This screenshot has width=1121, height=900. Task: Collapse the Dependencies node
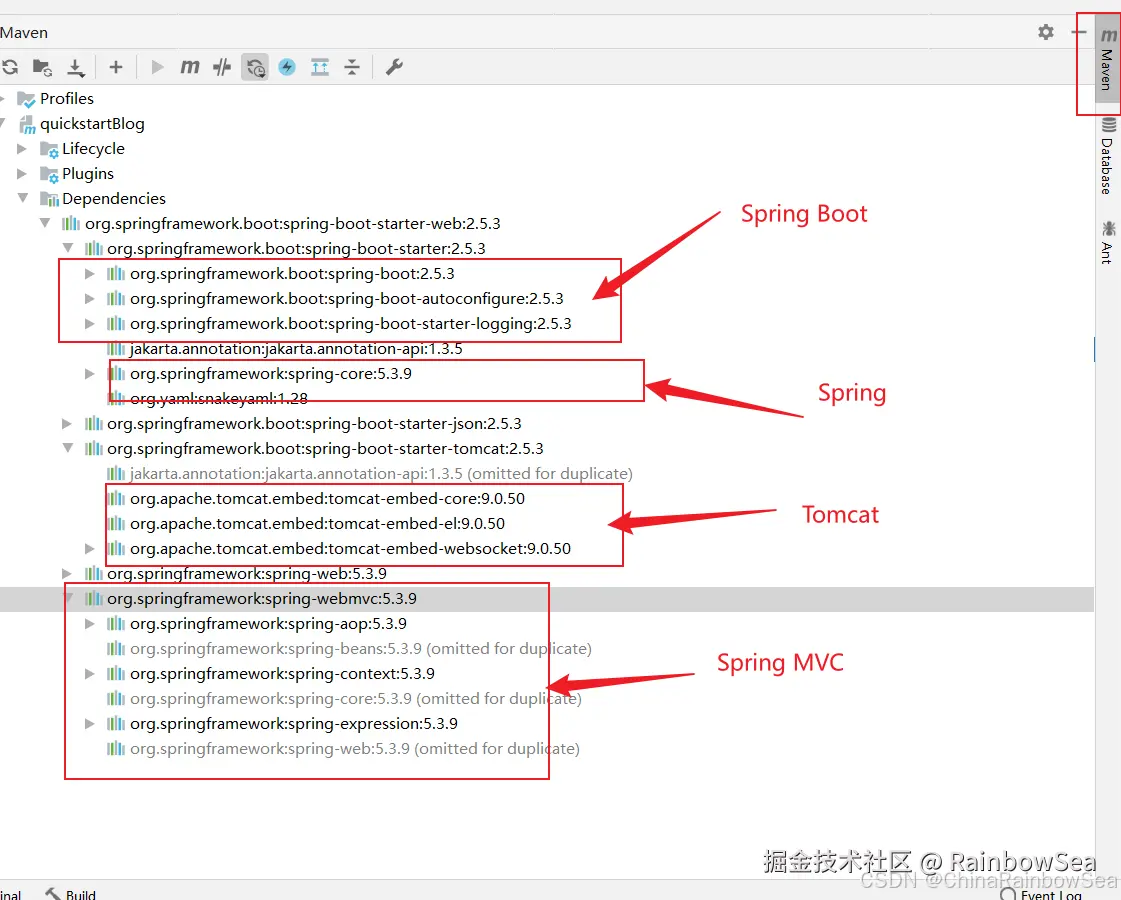23,198
